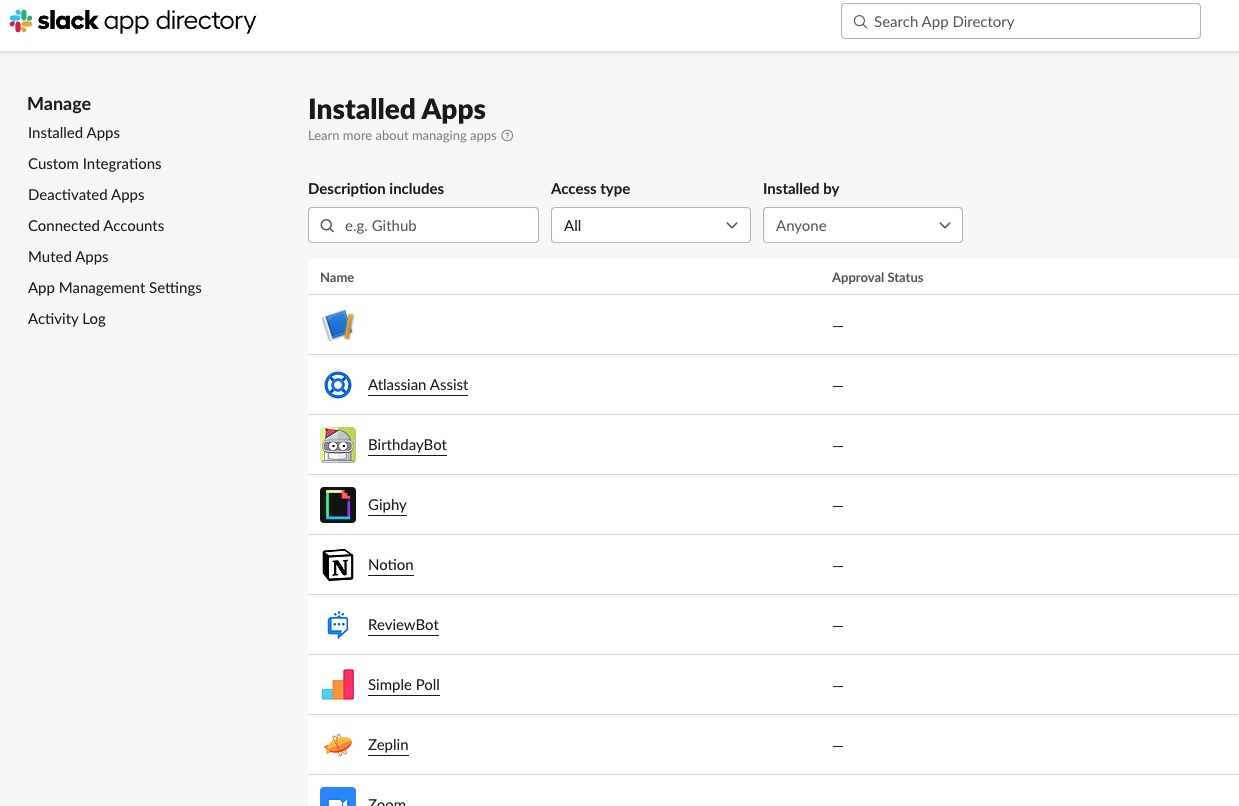The image size is (1239, 806).
Task: Click the magnifier icon in Description filter
Action: click(x=327, y=226)
